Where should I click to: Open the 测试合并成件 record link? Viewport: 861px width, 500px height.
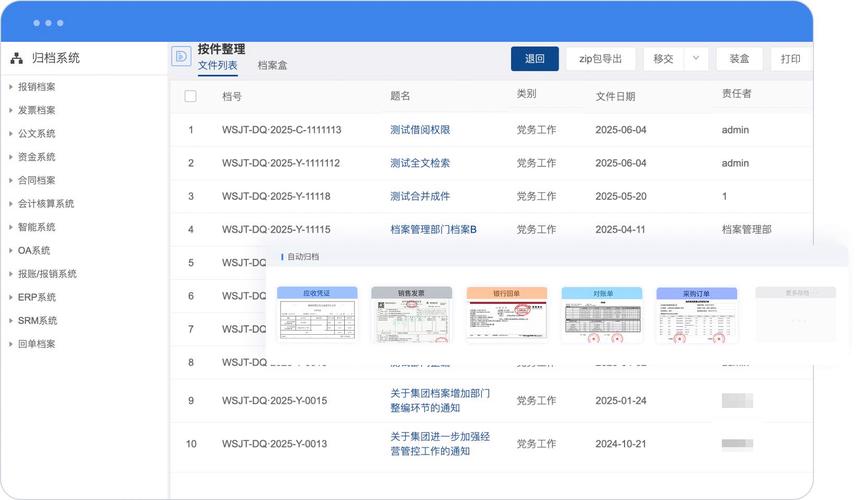click(x=420, y=196)
